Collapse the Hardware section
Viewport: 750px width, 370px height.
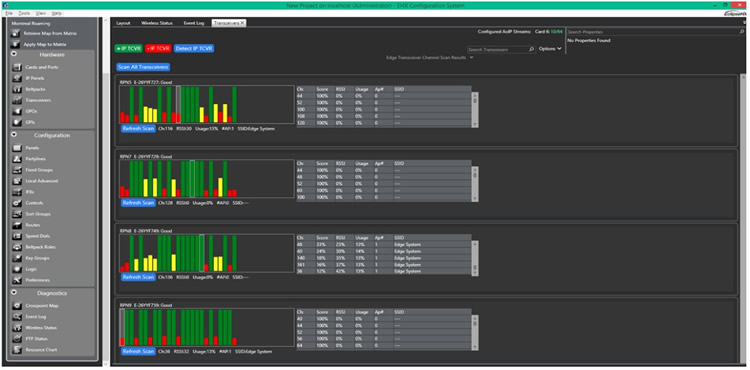click(x=14, y=54)
